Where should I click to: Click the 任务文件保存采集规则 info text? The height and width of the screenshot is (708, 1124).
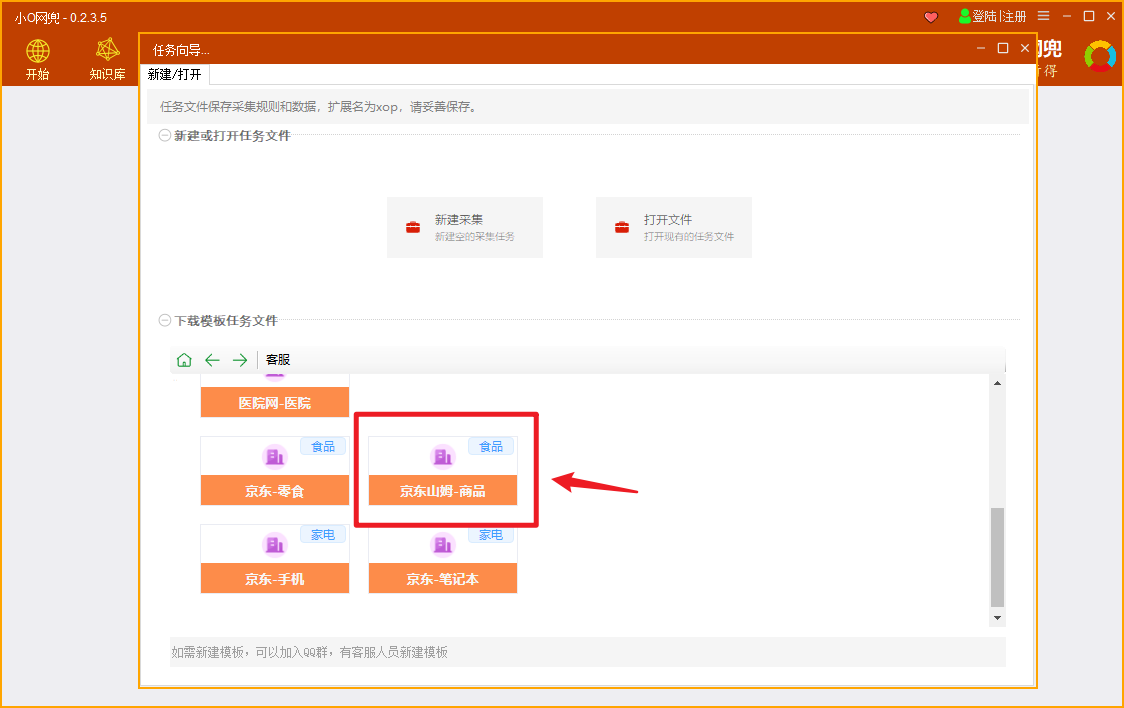click(320, 107)
